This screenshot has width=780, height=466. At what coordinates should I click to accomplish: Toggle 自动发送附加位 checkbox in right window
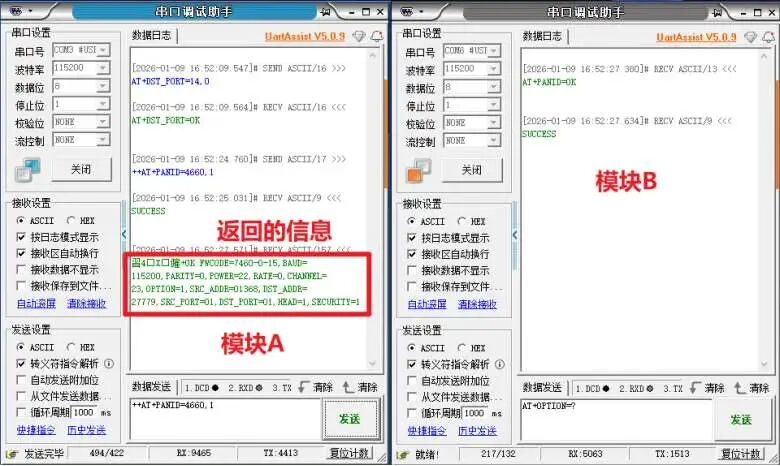(411, 381)
